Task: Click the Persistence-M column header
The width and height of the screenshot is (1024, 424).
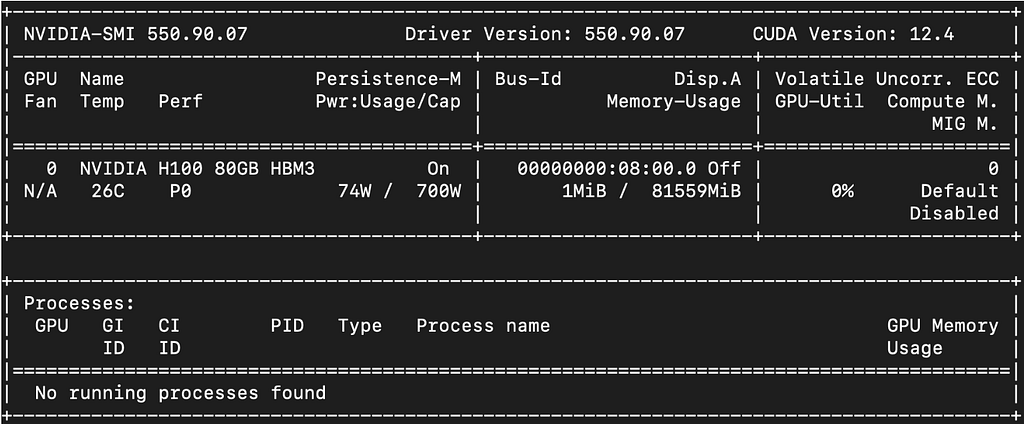Action: 388,79
